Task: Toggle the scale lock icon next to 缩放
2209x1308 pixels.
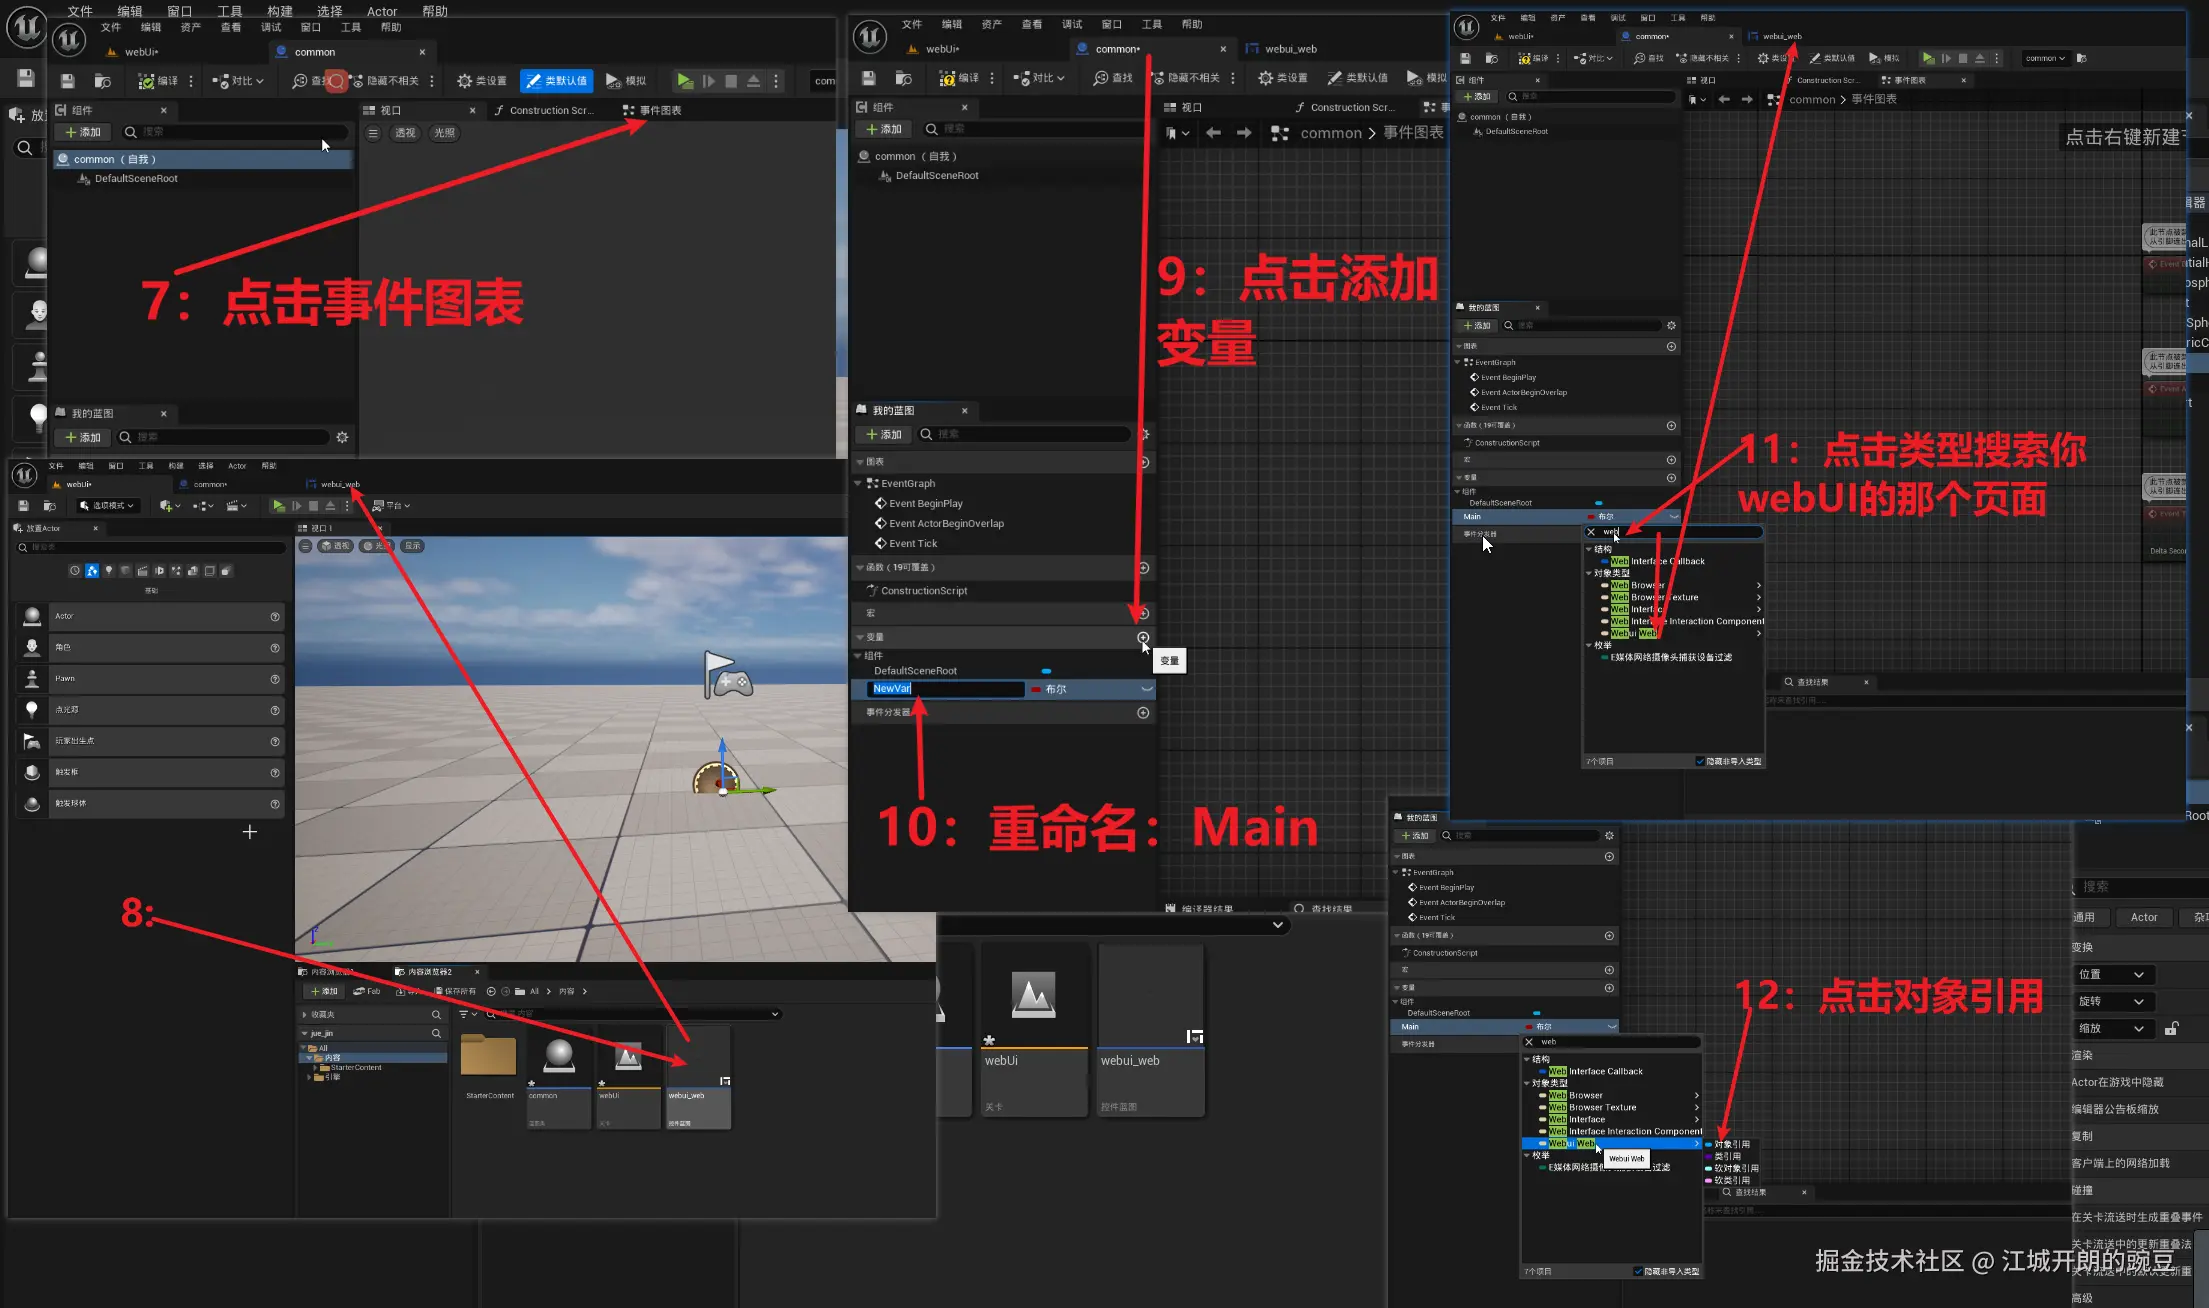Action: tap(2171, 1028)
